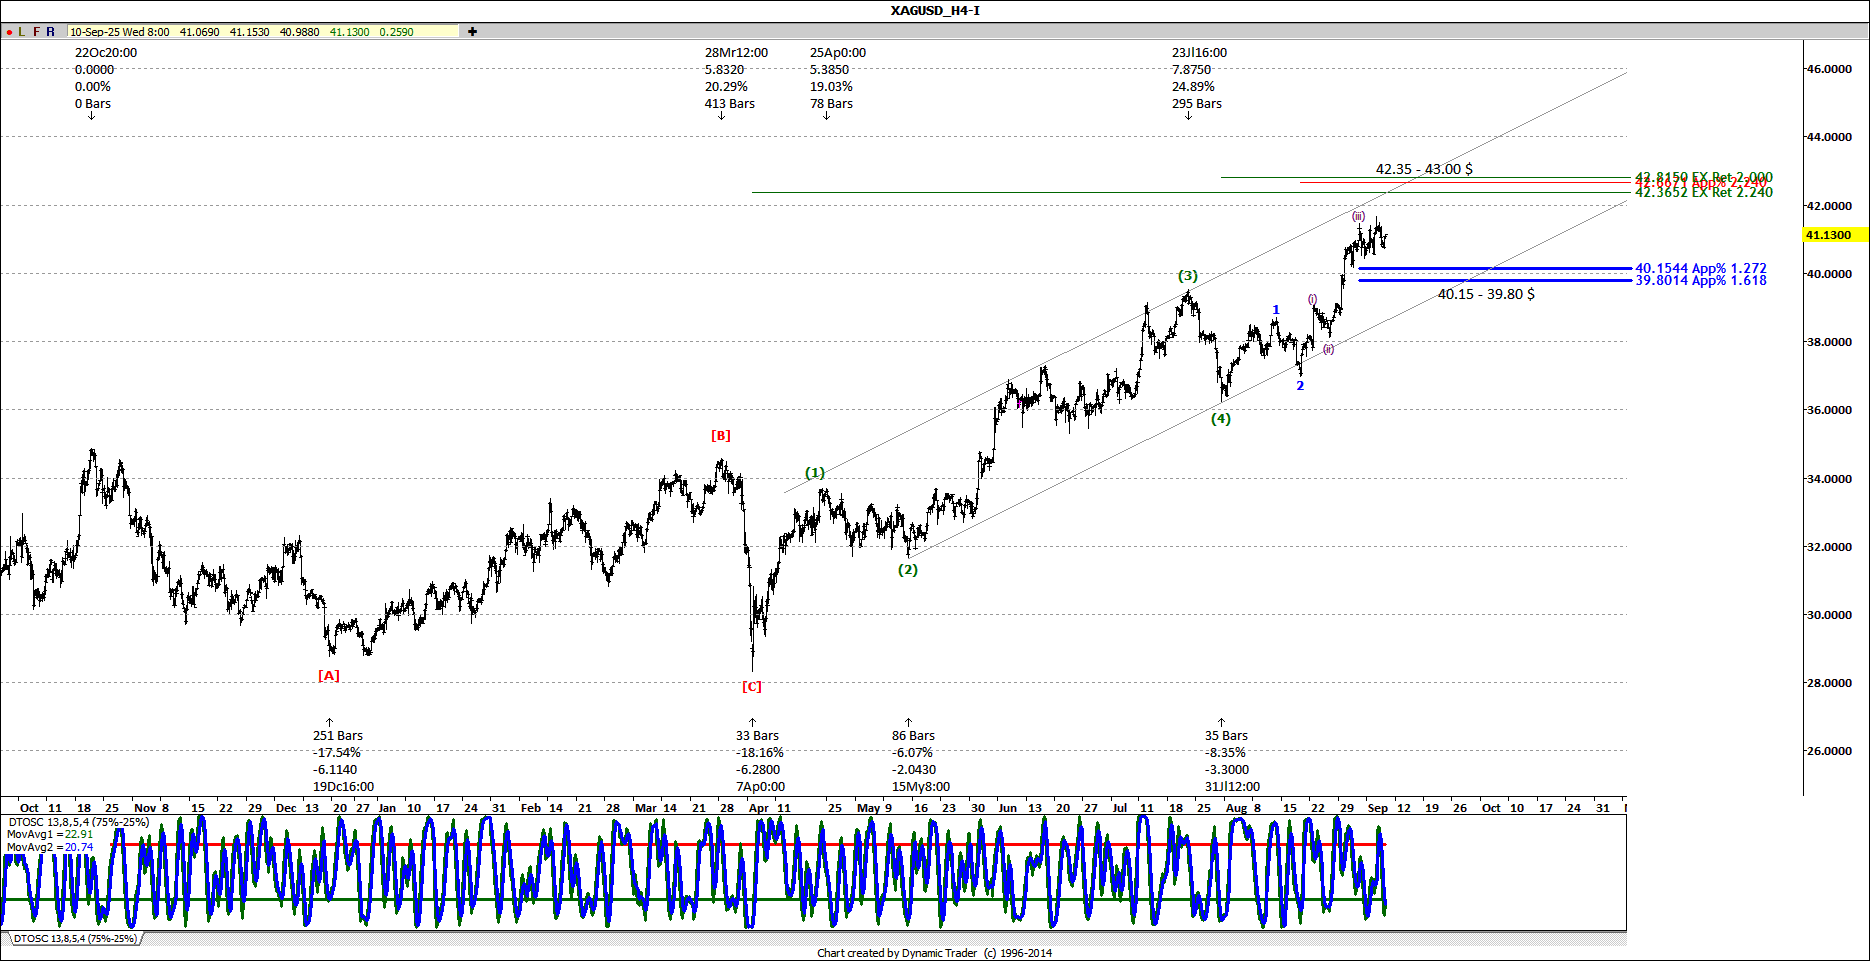Image resolution: width=1870 pixels, height=961 pixels.
Task: Select the red [B] wave label
Action: [720, 436]
